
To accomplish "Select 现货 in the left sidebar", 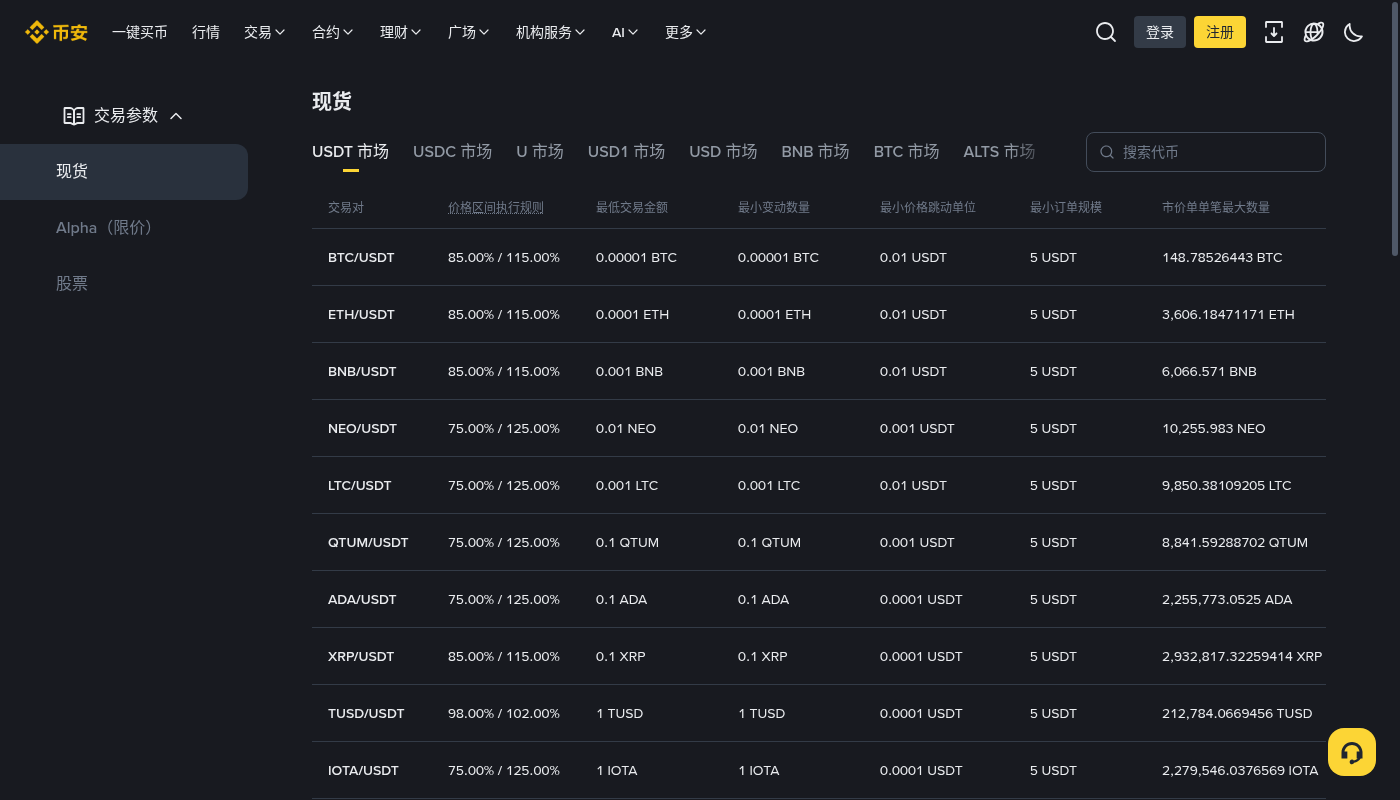I will pos(124,172).
